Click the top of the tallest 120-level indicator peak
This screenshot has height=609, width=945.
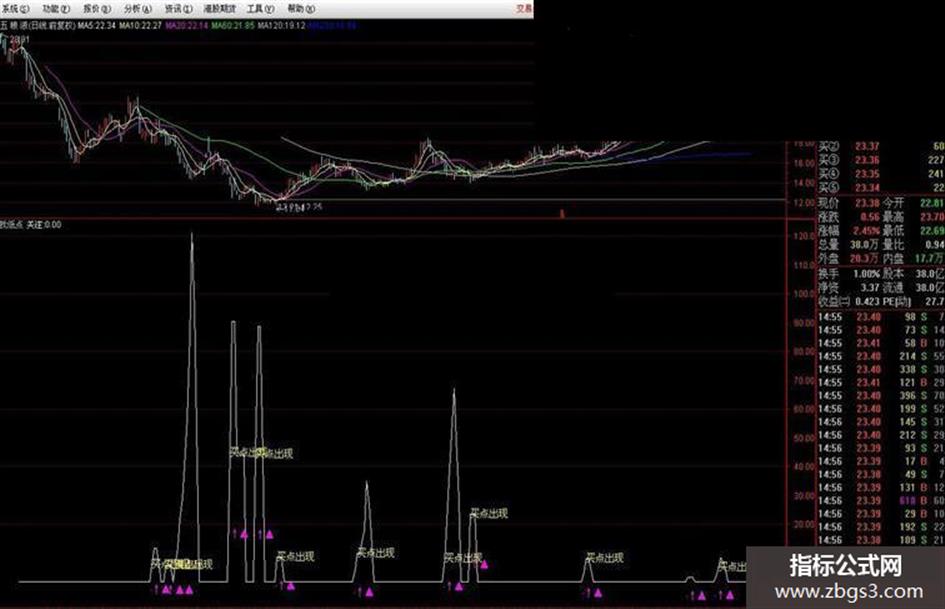pyautogui.click(x=192, y=235)
